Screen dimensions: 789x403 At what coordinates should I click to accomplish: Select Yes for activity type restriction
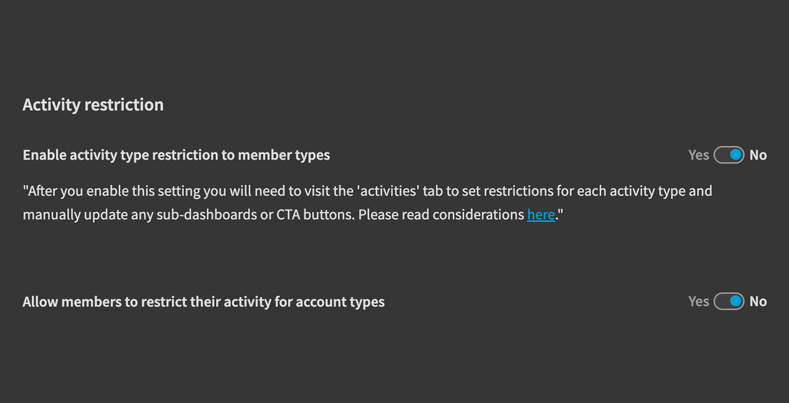coord(698,155)
